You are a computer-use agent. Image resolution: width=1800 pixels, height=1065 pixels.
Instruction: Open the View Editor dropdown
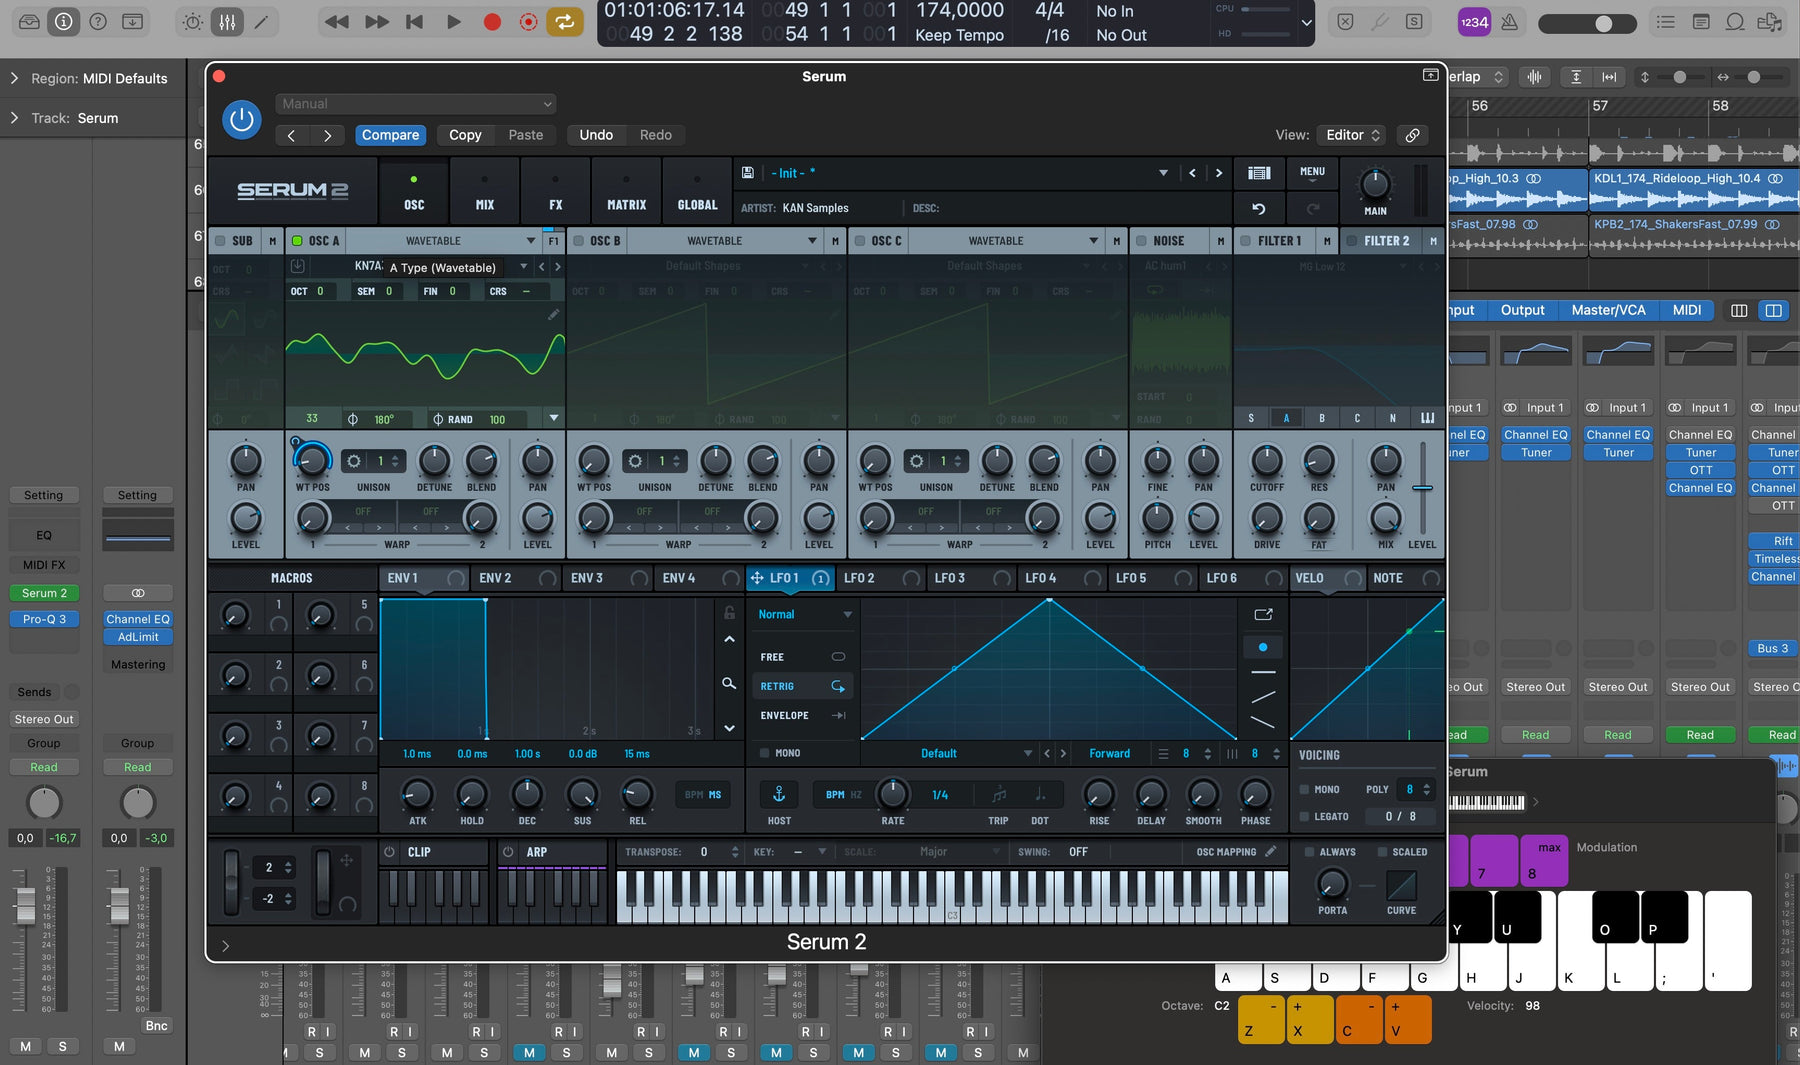pyautogui.click(x=1353, y=135)
